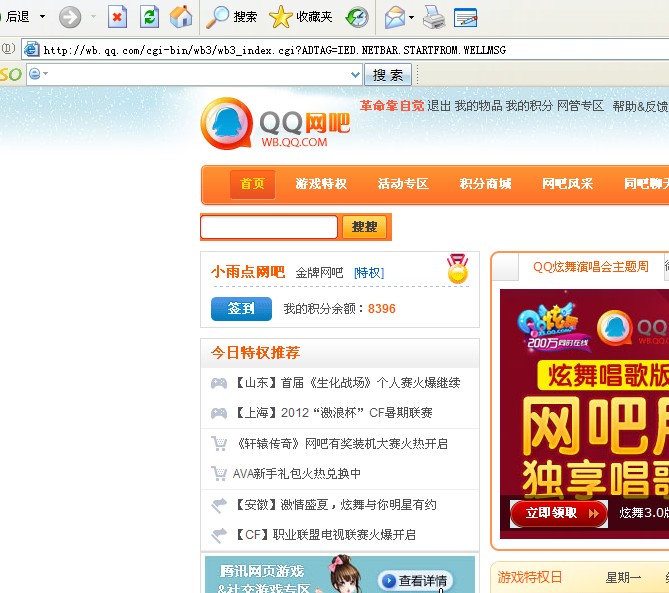Open 网管专区 link
Viewport: 669px width, 593px height.
581,105
